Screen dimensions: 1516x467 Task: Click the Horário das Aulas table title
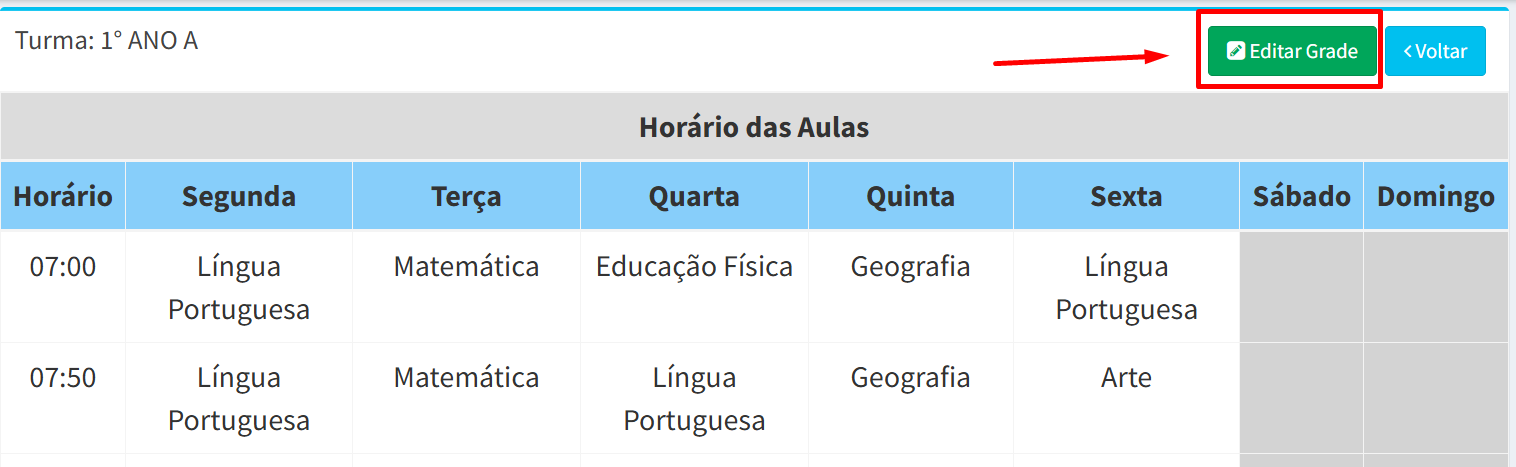[754, 127]
